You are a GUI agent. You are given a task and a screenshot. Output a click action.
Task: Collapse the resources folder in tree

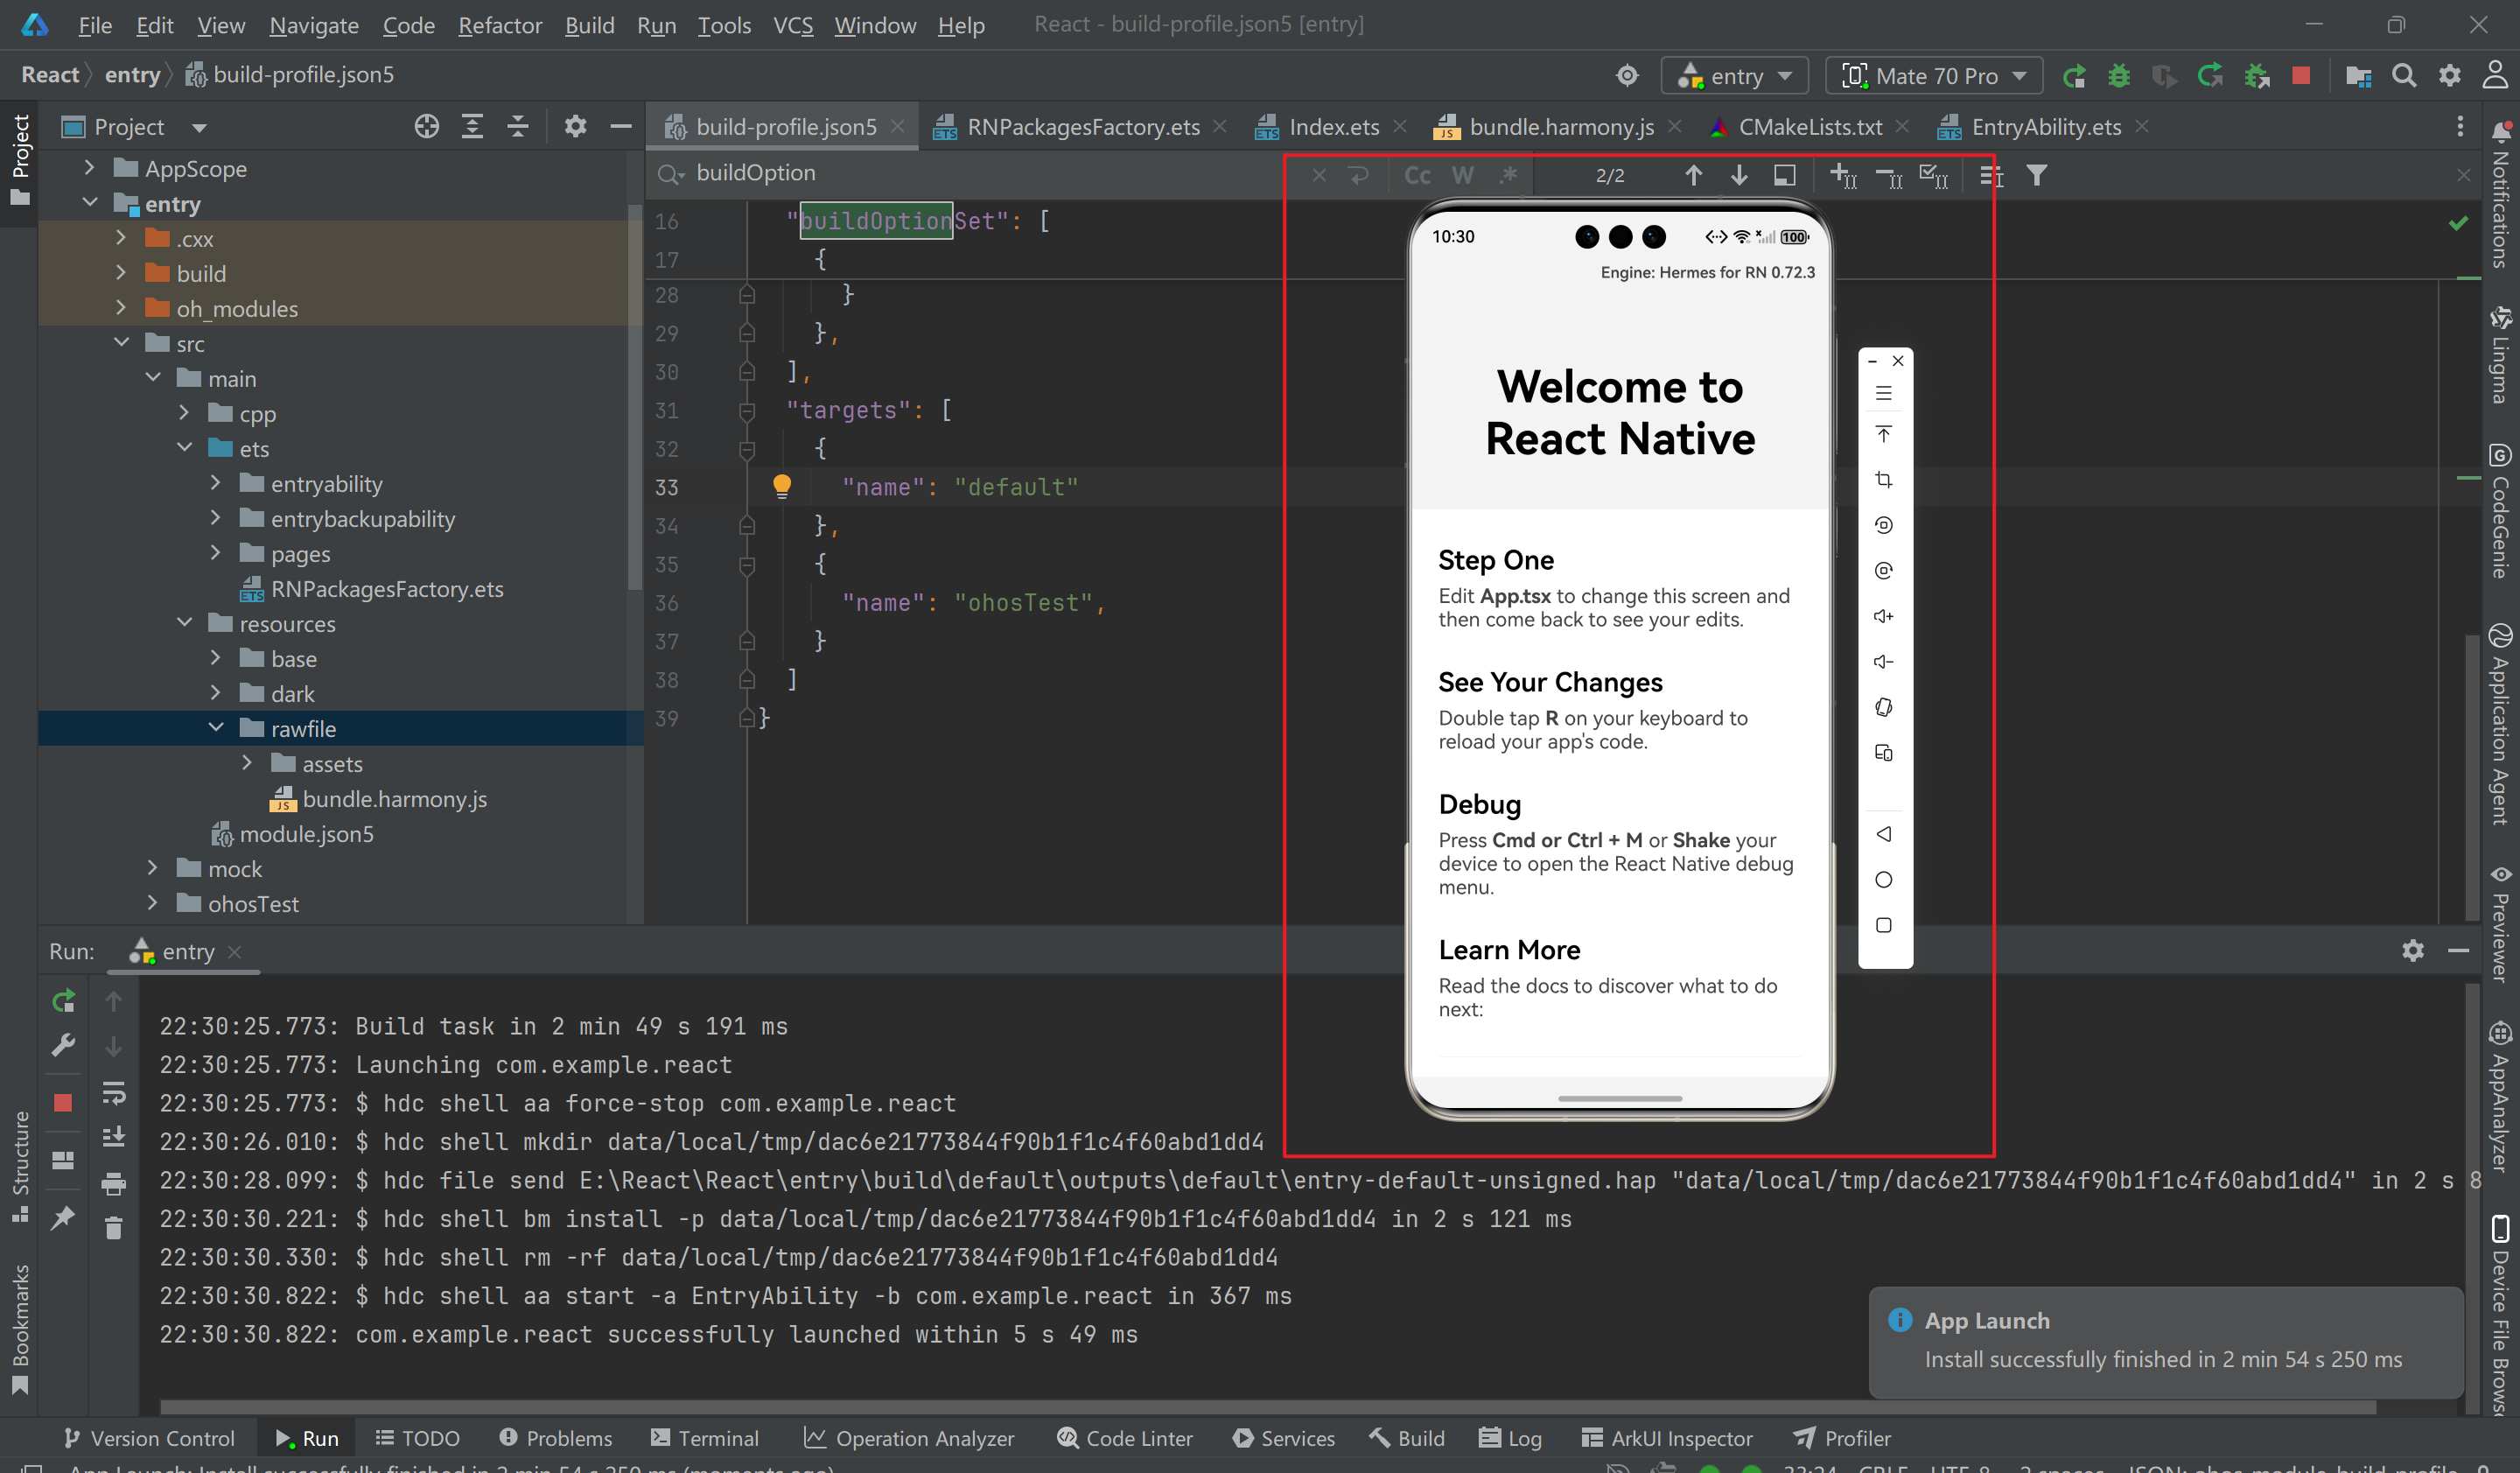tap(184, 623)
